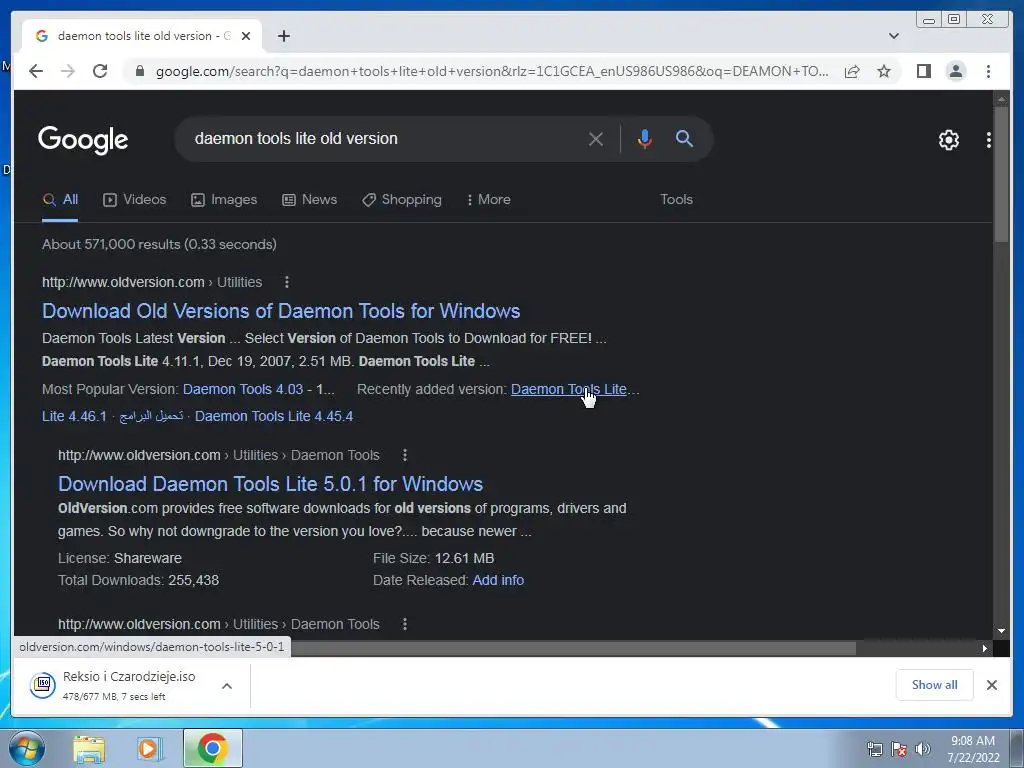Switch to News results tab
This screenshot has width=1024, height=768.
310,200
